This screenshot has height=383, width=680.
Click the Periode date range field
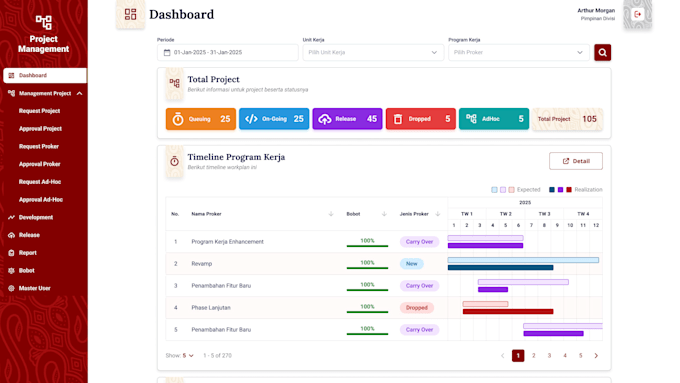pyautogui.click(x=228, y=52)
